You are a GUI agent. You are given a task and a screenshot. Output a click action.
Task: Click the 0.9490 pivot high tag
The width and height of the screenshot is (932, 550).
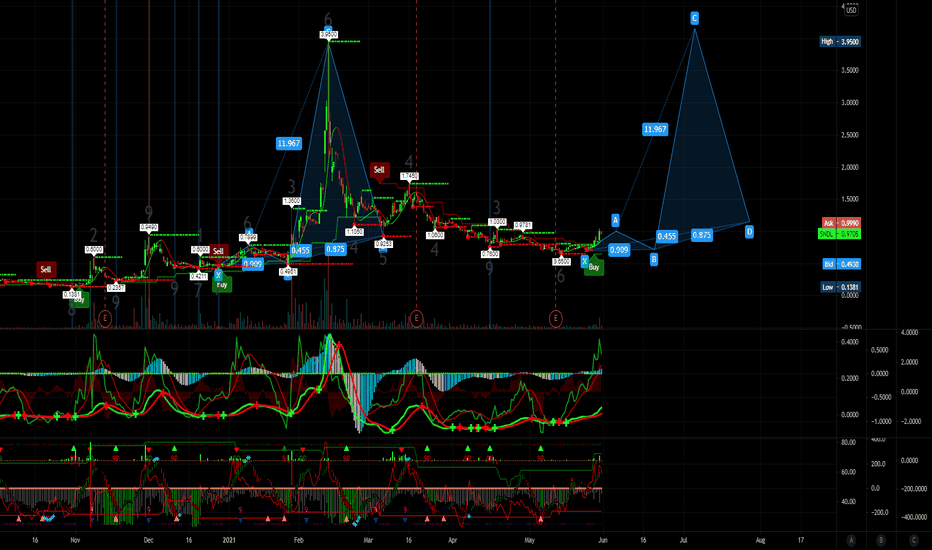coord(149,227)
